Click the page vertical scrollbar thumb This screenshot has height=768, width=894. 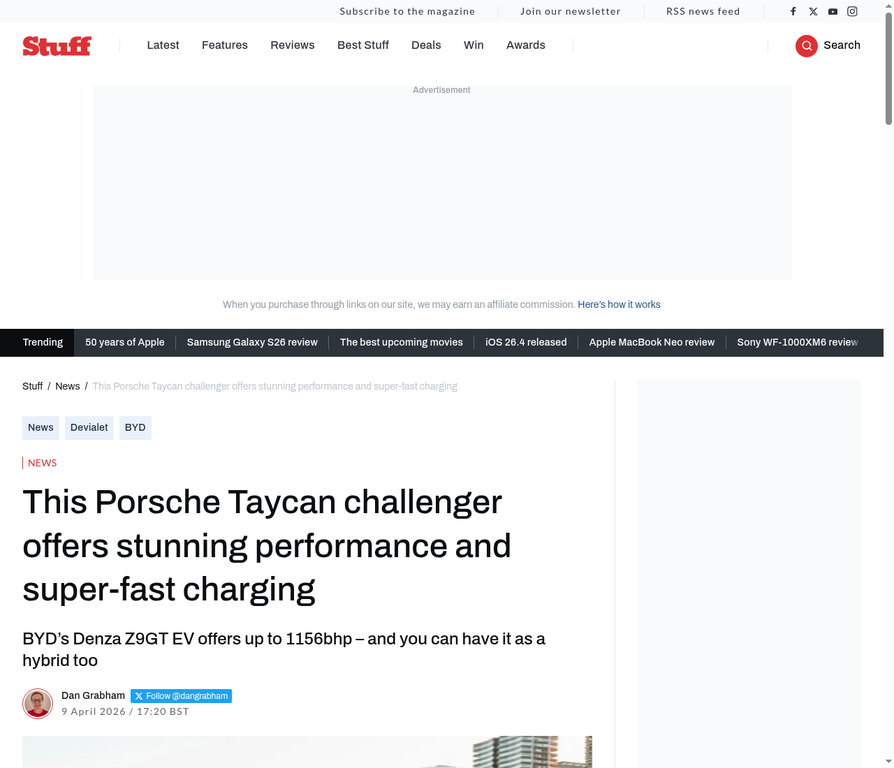point(888,68)
